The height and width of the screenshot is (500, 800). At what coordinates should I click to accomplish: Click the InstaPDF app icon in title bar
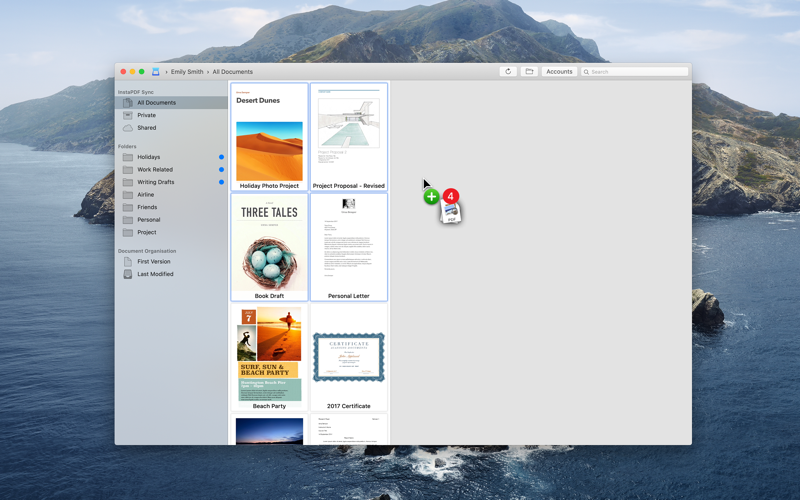(x=156, y=72)
